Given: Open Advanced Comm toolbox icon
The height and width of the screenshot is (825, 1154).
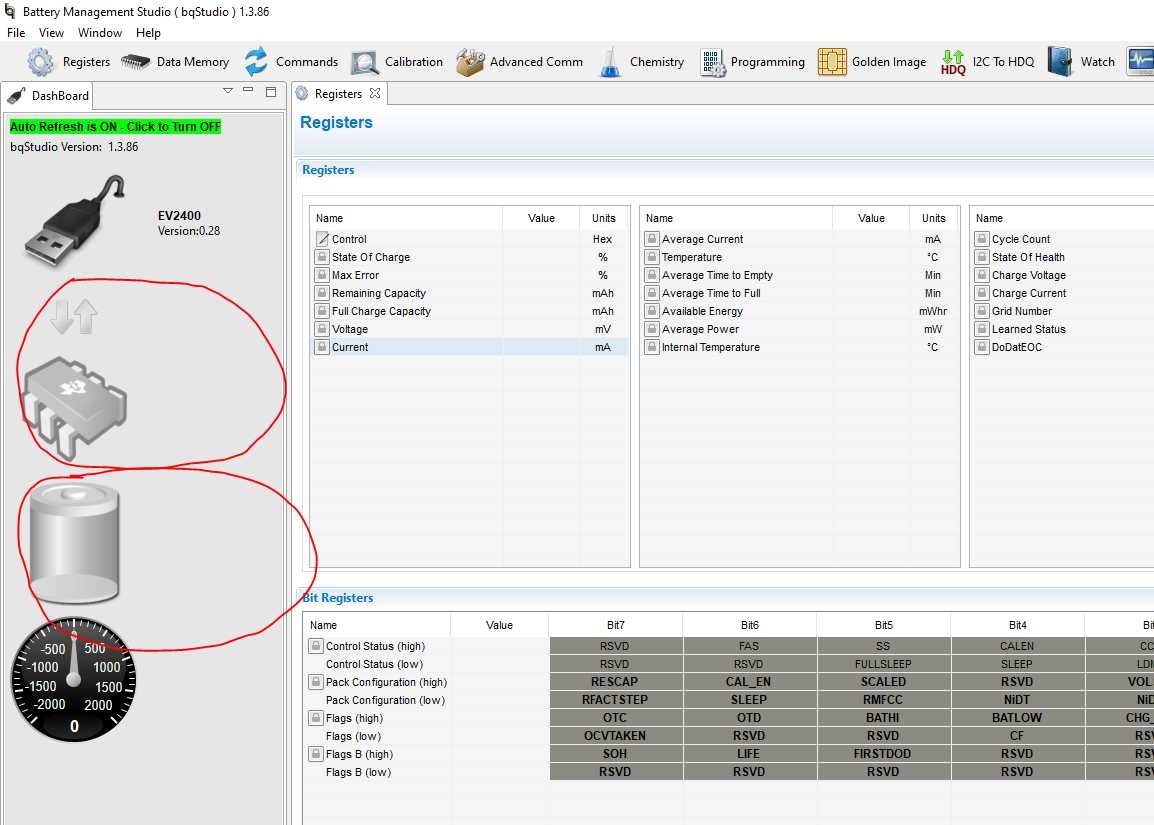Looking at the screenshot, I should click(470, 62).
